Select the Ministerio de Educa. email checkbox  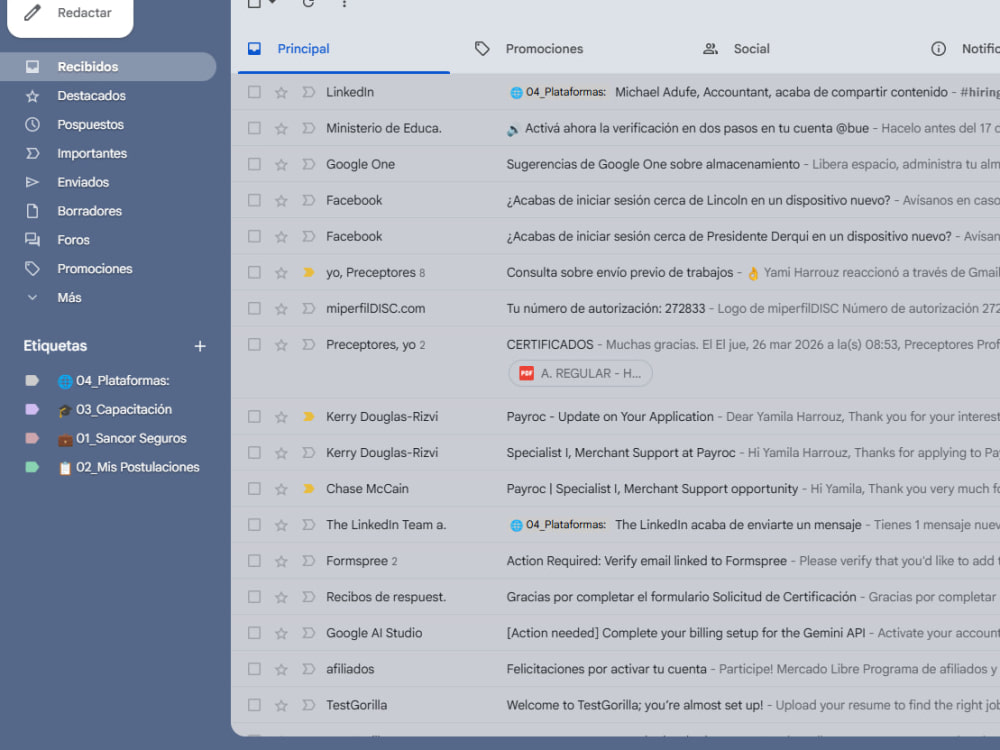click(x=254, y=128)
